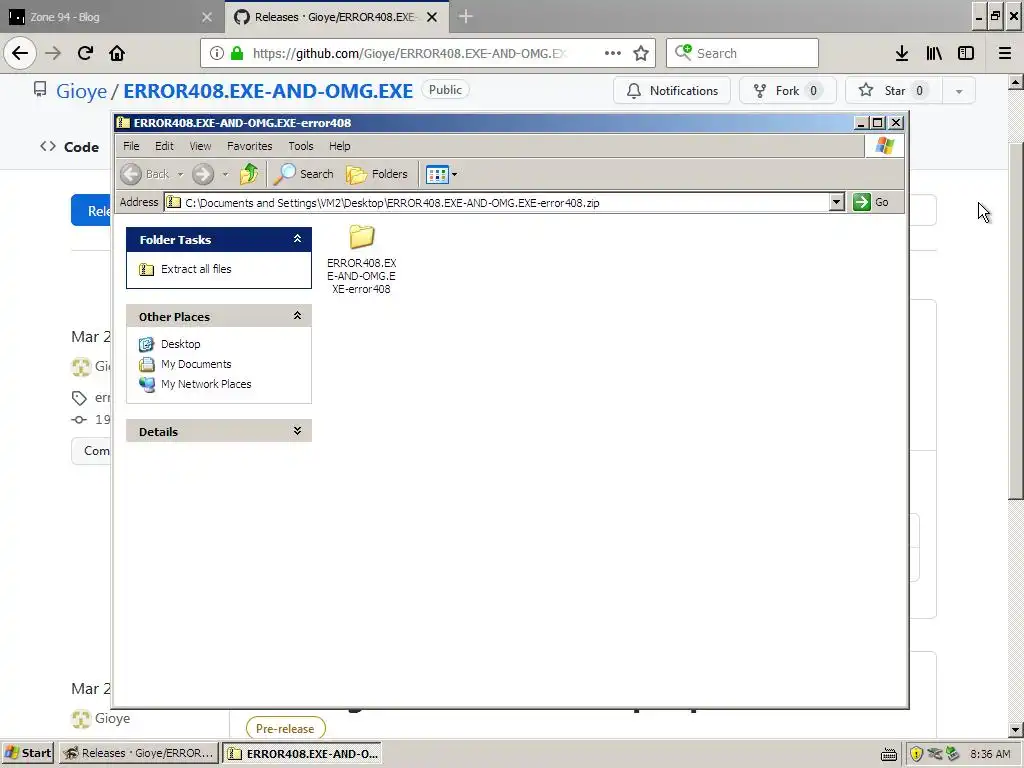This screenshot has width=1024, height=768.
Task: Click Extract all files link
Action: [196, 269]
